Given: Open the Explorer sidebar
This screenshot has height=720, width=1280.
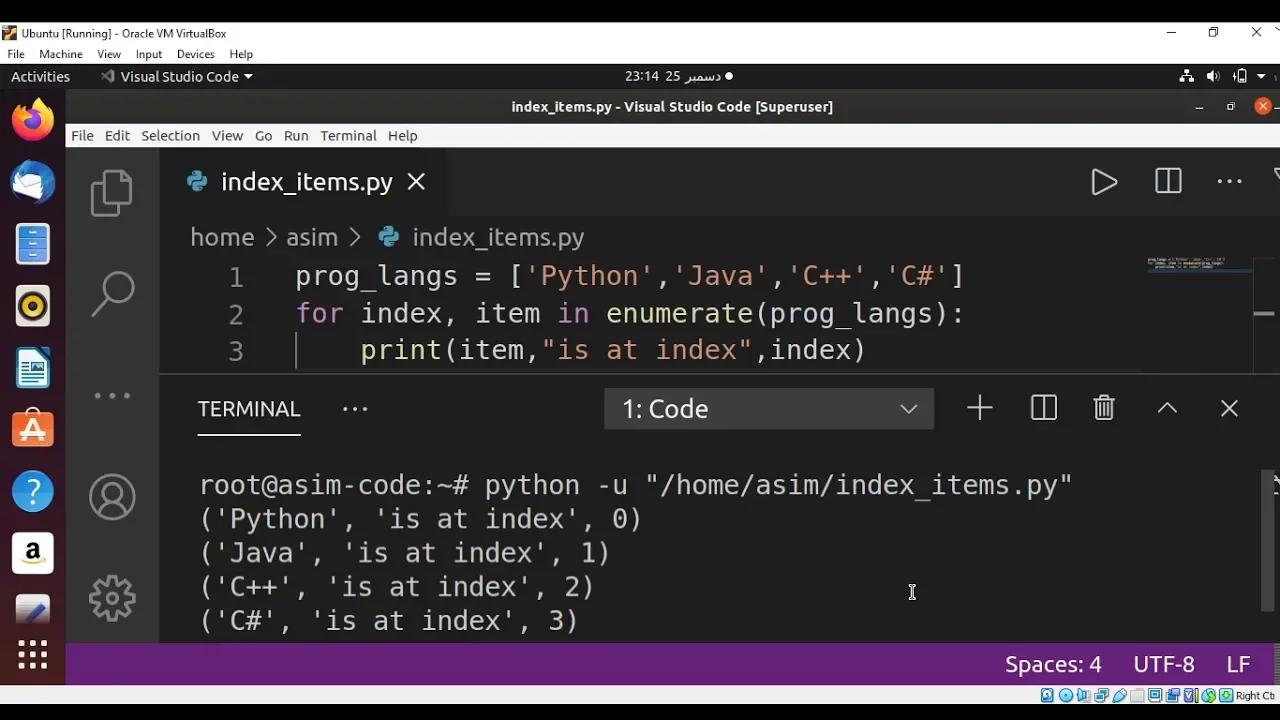Looking at the screenshot, I should tap(111, 192).
